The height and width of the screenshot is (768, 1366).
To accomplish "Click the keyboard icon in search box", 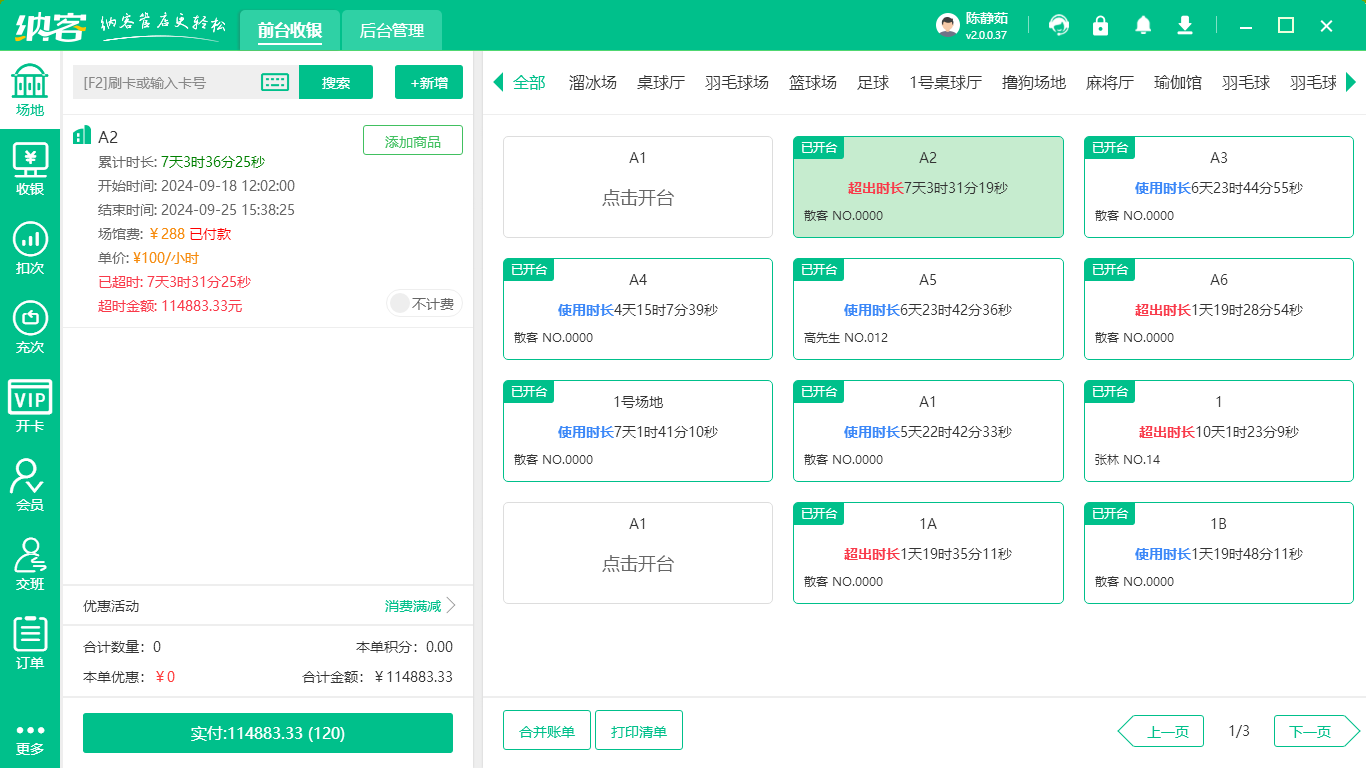I will (275, 83).
